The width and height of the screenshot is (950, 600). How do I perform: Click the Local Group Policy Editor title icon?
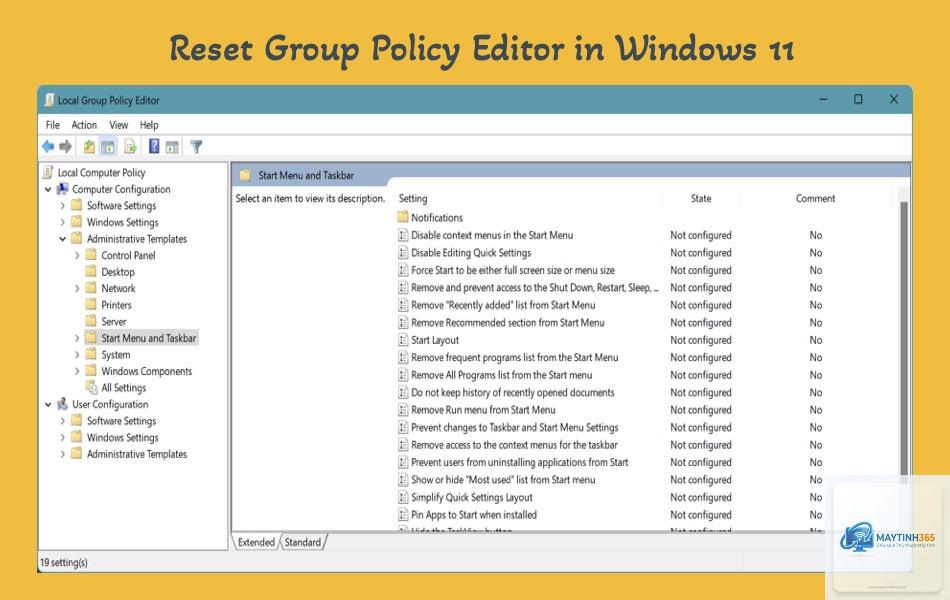(50, 99)
